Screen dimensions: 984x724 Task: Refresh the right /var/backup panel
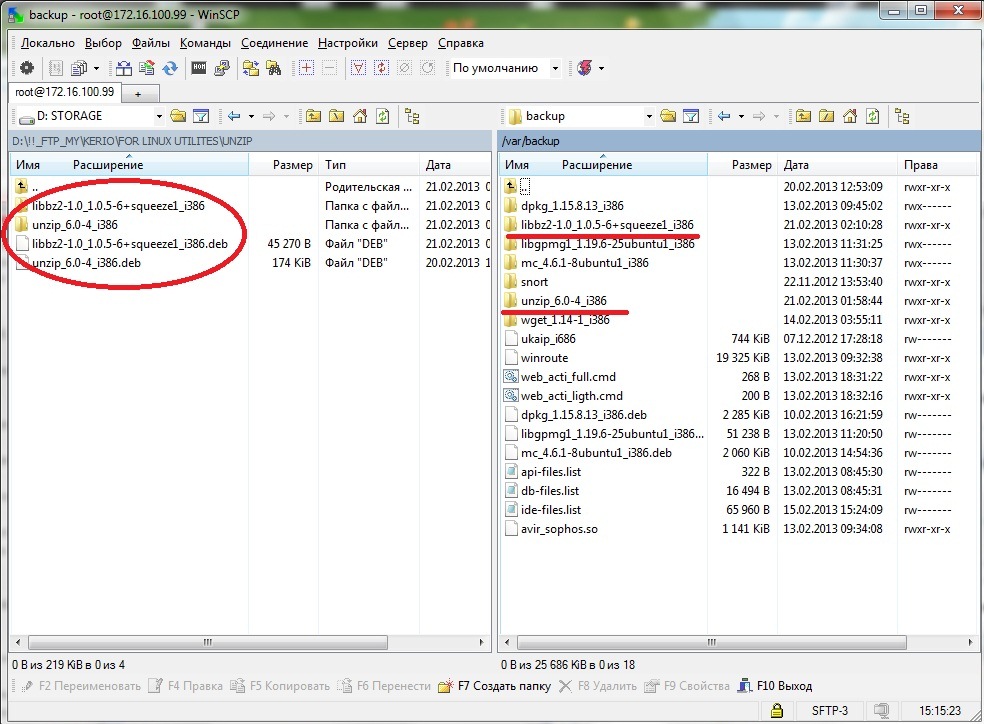point(873,116)
